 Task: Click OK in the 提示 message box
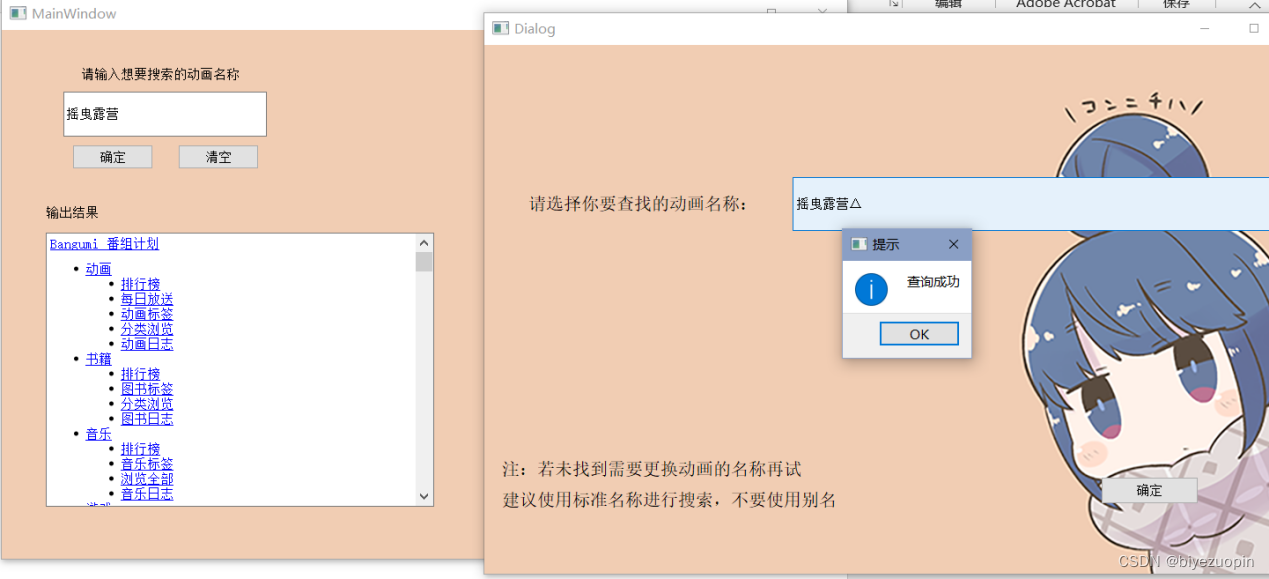(x=919, y=334)
